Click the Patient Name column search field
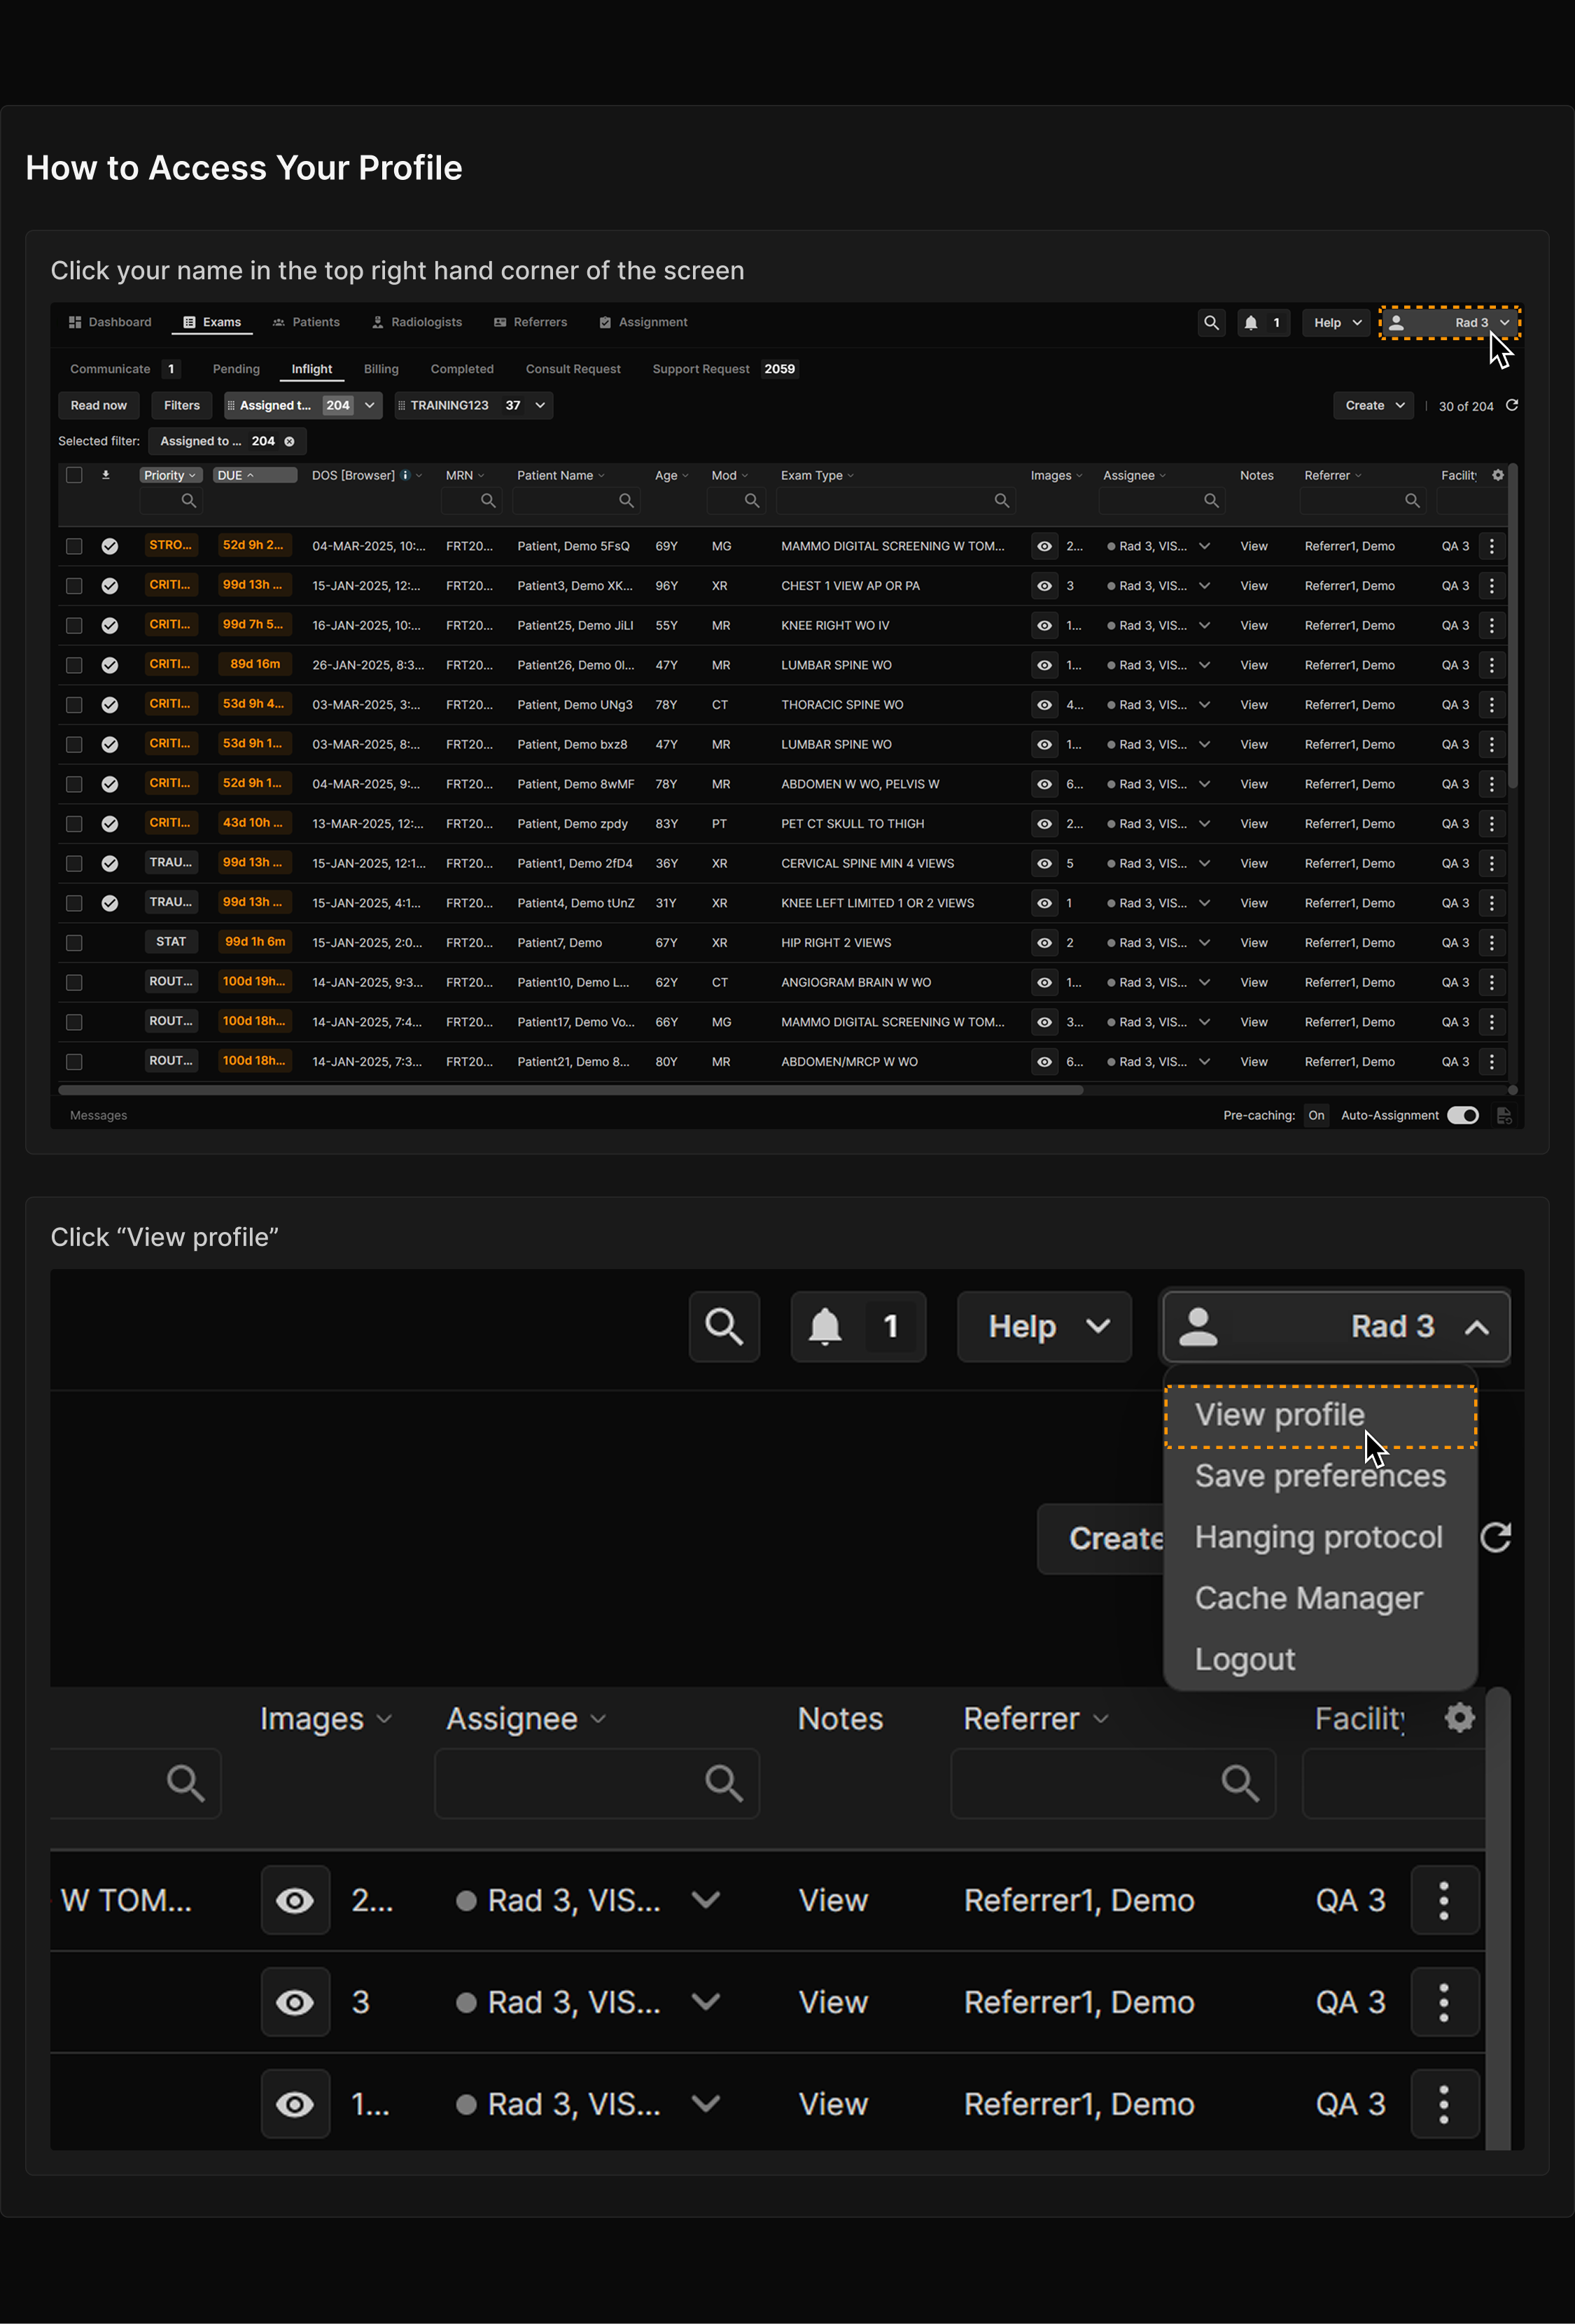 (576, 500)
